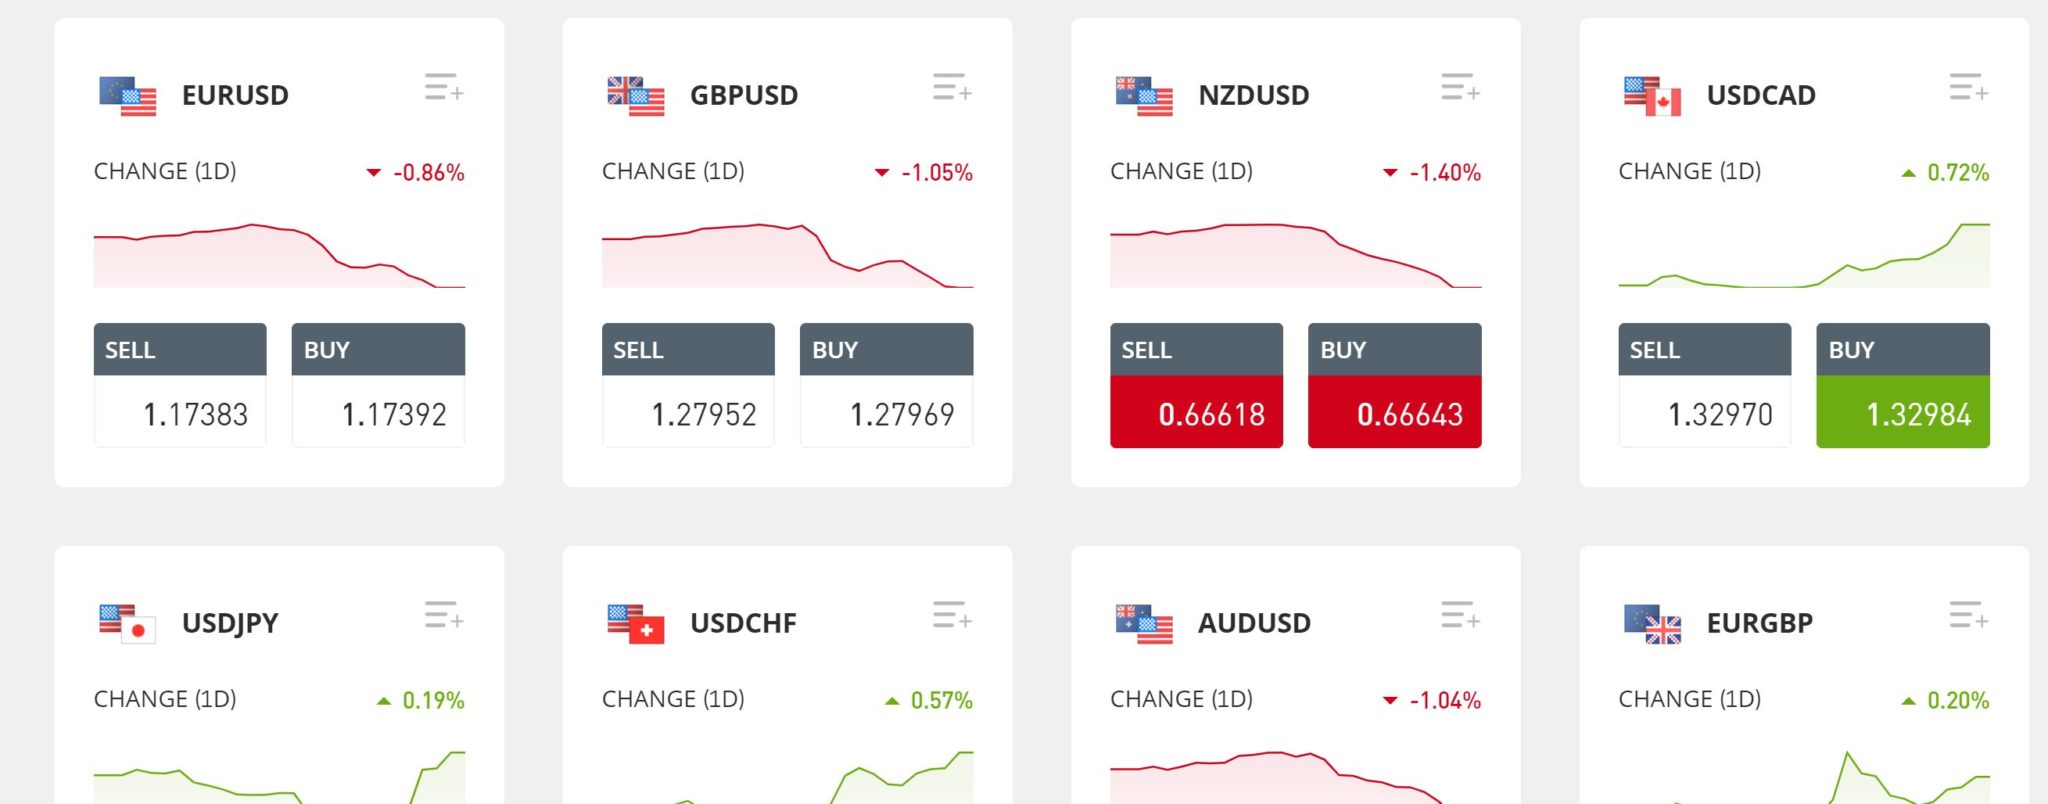
Task: Click the EURUSD flag pair icon
Action: [128, 96]
